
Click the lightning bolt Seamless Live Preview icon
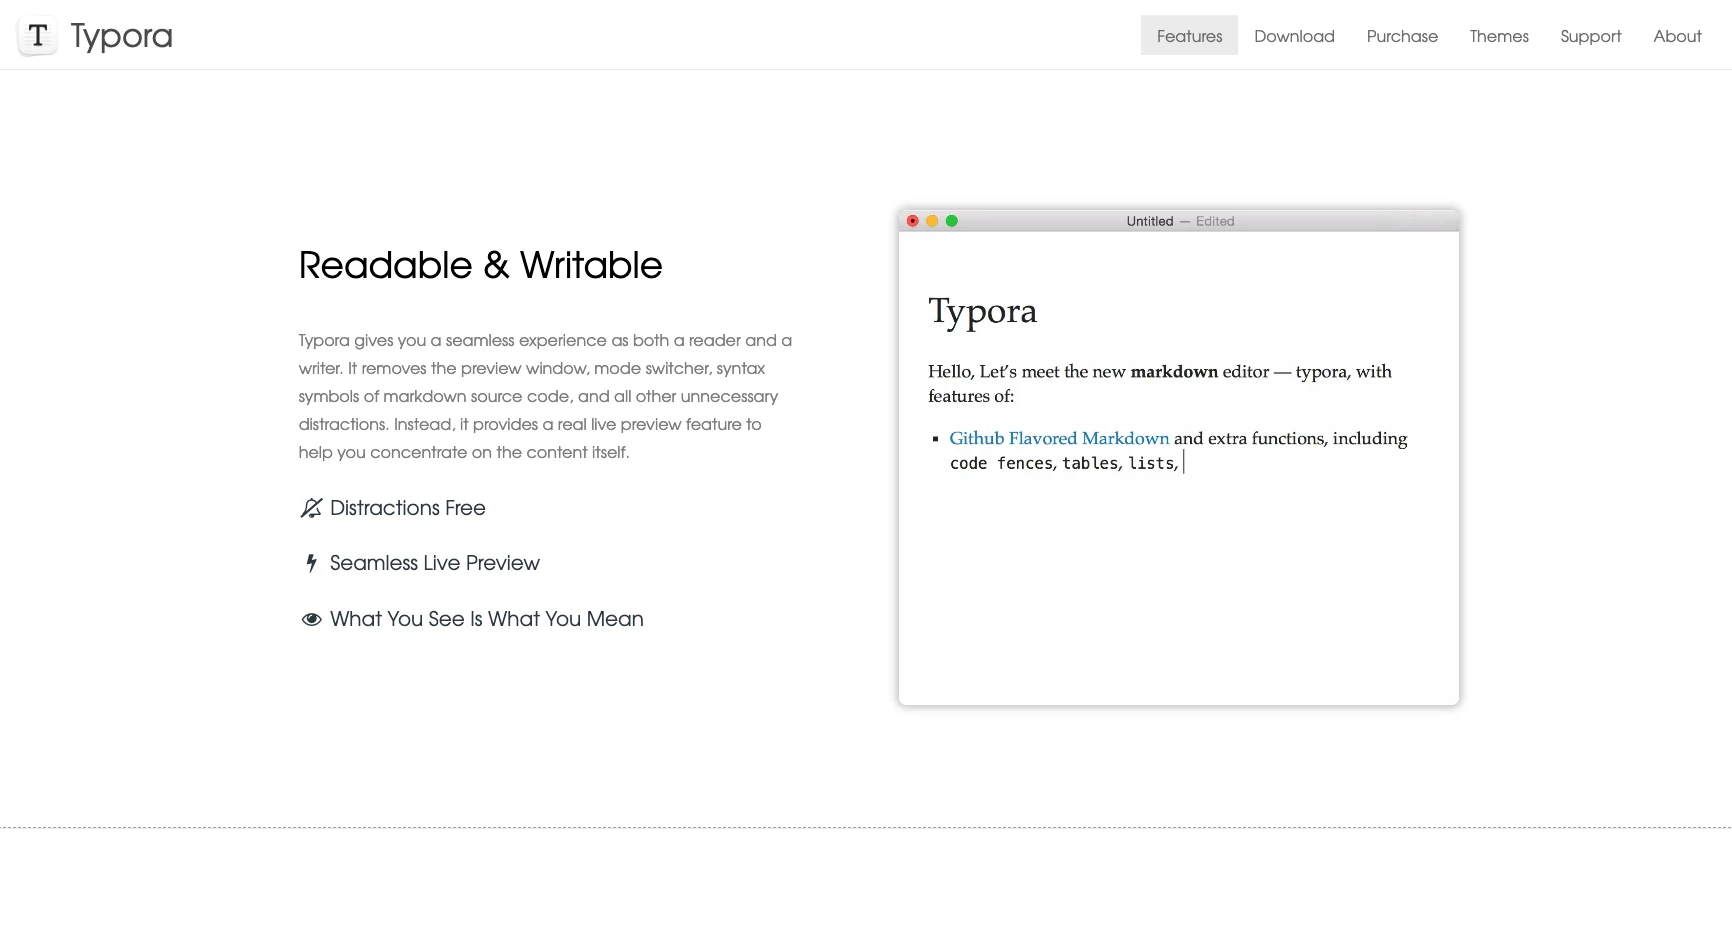click(x=311, y=563)
